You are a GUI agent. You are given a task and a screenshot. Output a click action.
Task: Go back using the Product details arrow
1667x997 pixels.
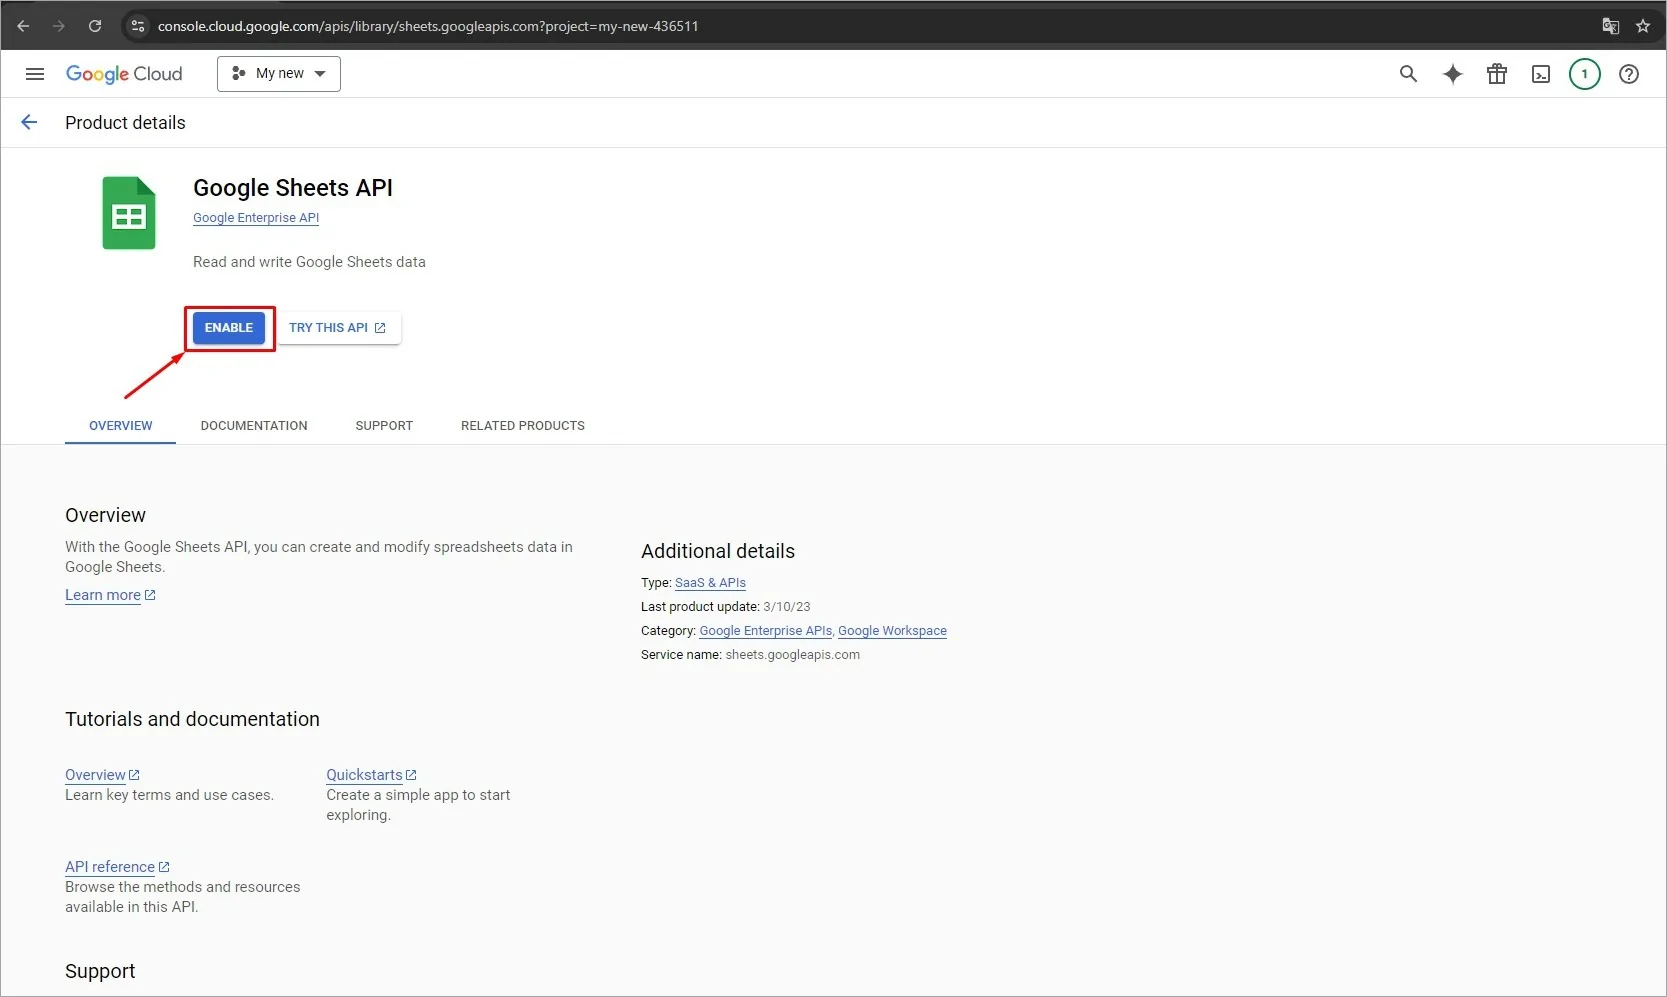[28, 121]
